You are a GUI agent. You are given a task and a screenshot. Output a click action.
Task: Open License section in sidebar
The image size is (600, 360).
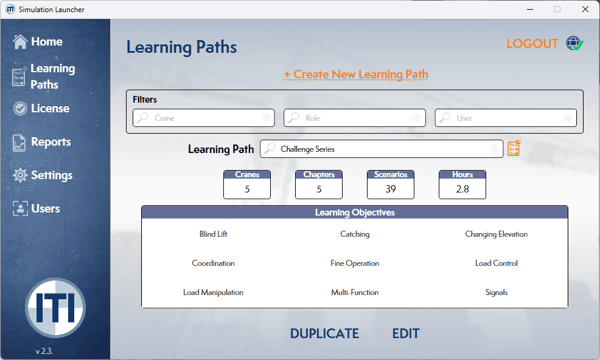coord(50,109)
